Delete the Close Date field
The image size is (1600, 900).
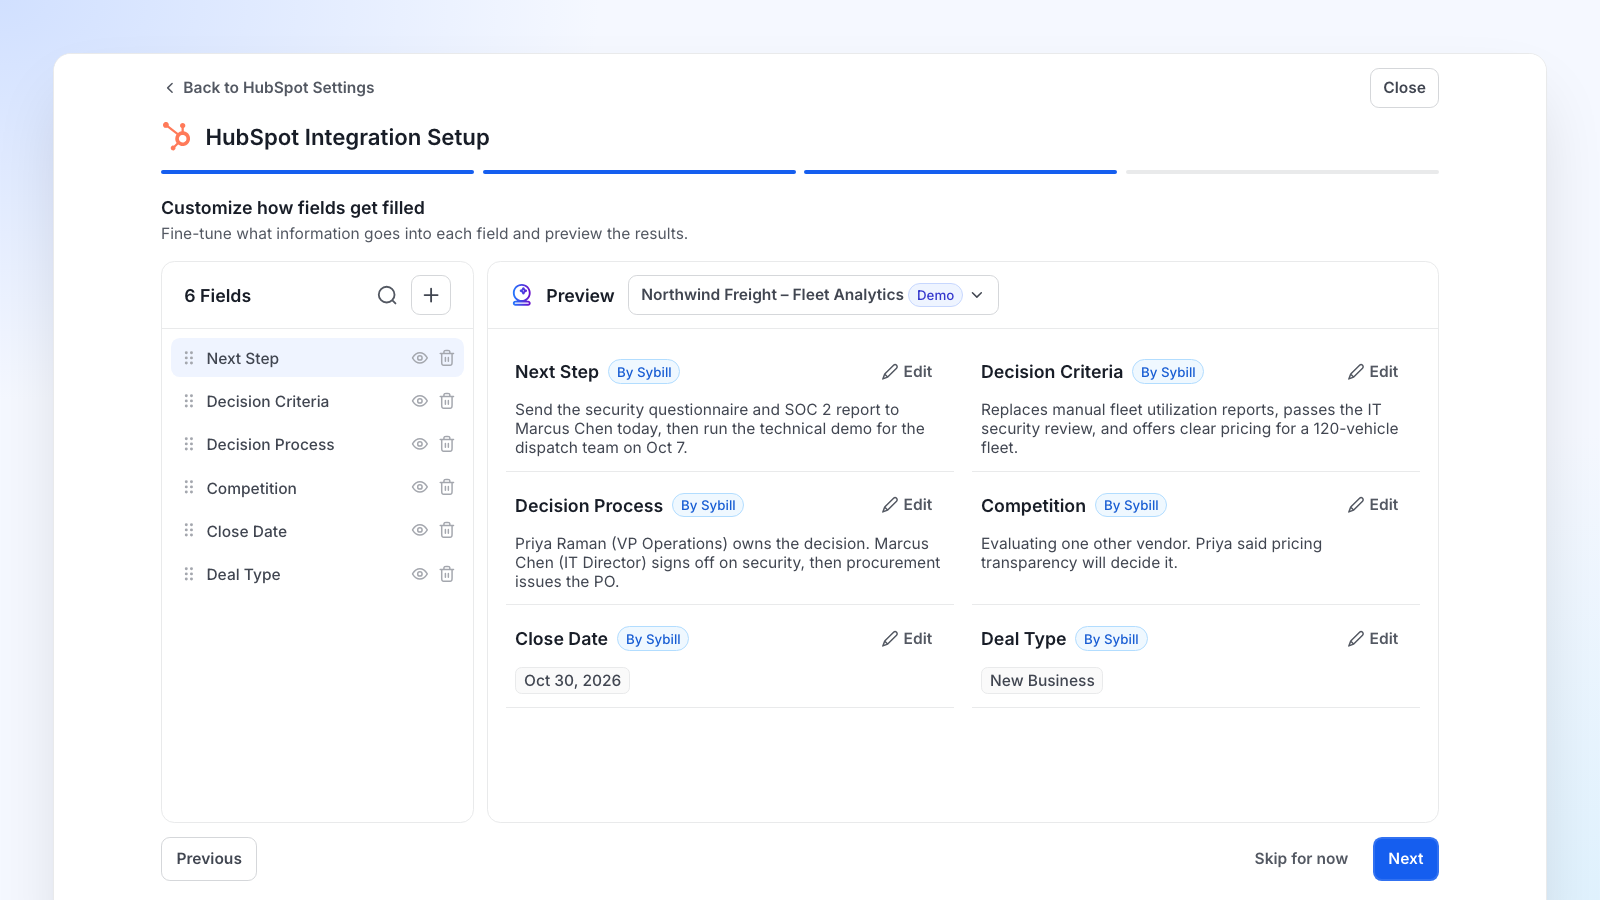(447, 530)
